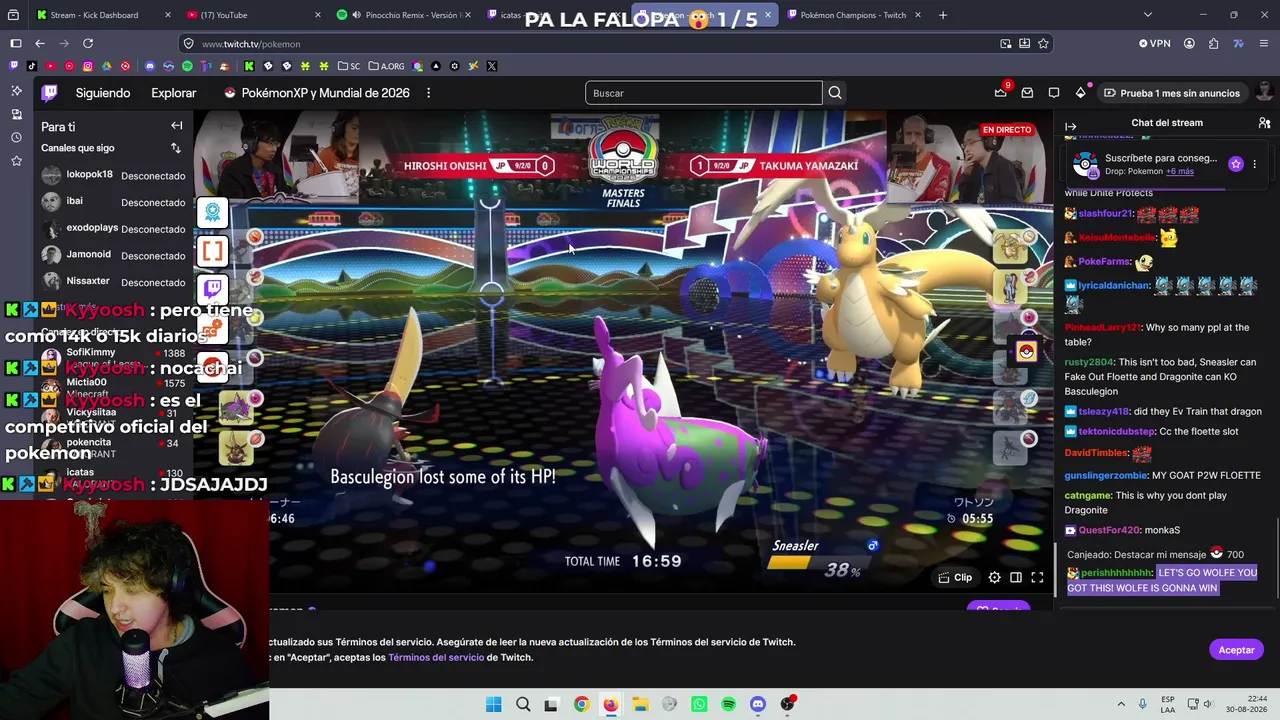Toggle fullscreen on the video player
The height and width of the screenshot is (720, 1280).
pos(1037,577)
